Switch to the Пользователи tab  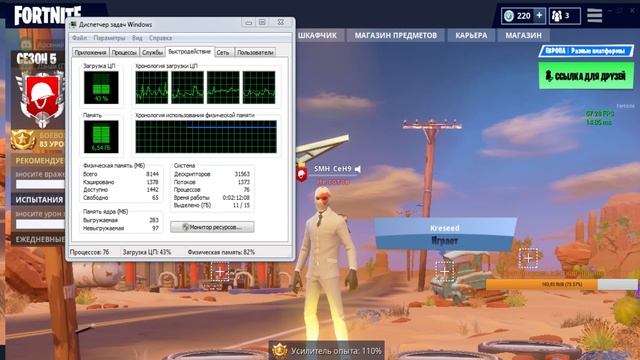coord(255,53)
